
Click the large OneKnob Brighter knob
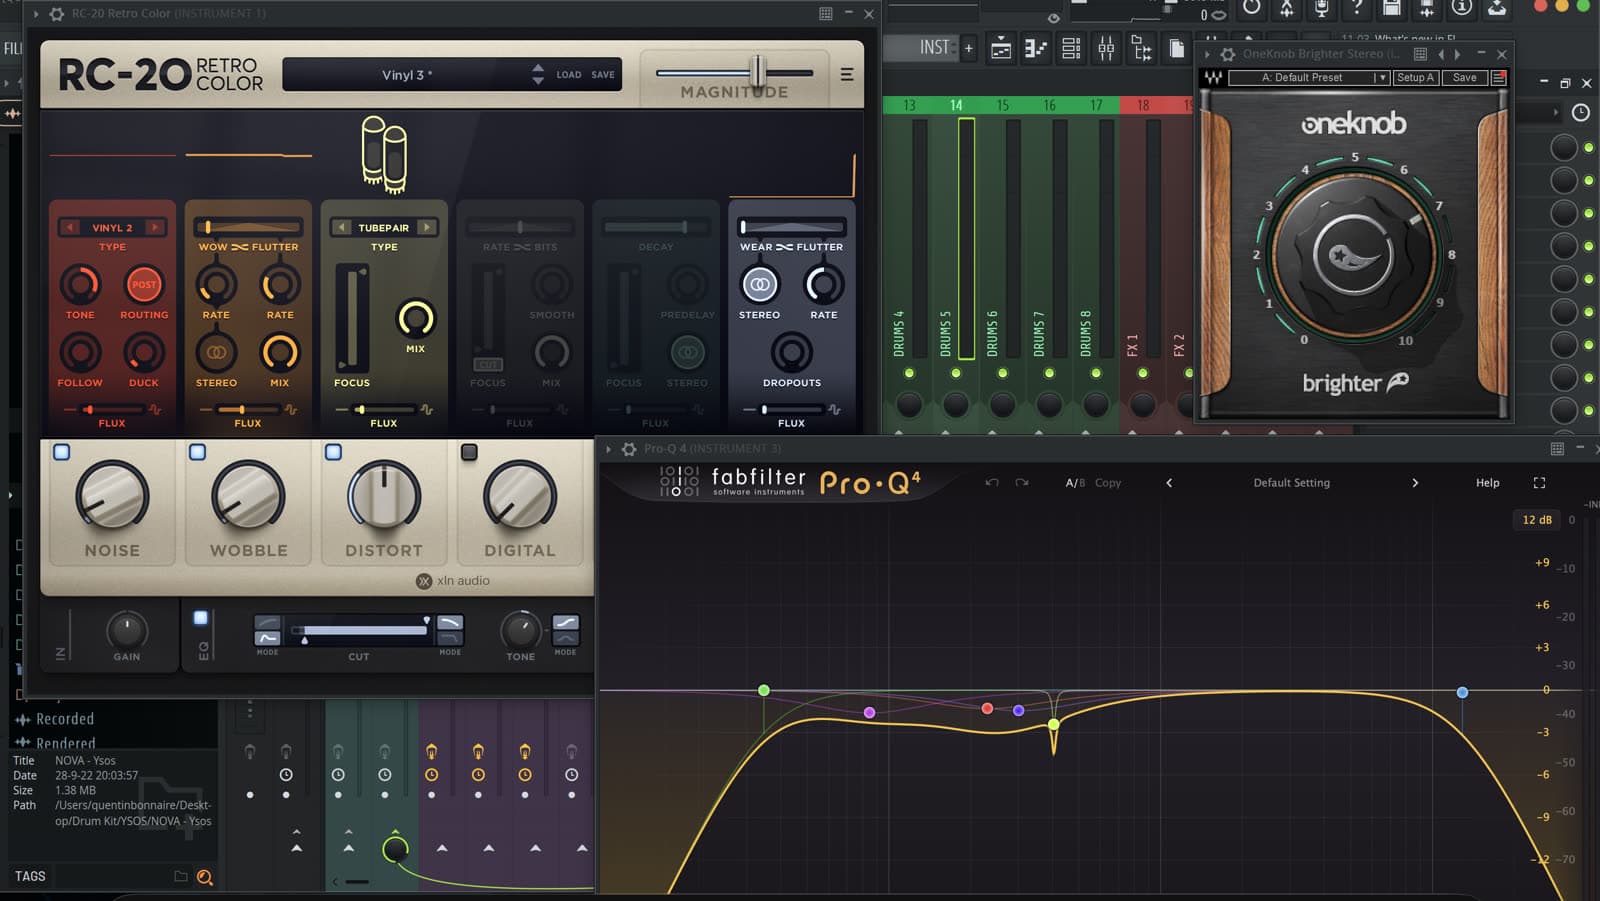point(1354,255)
